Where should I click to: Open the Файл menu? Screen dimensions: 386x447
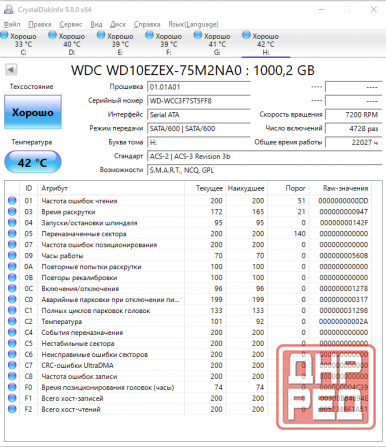click(x=12, y=24)
